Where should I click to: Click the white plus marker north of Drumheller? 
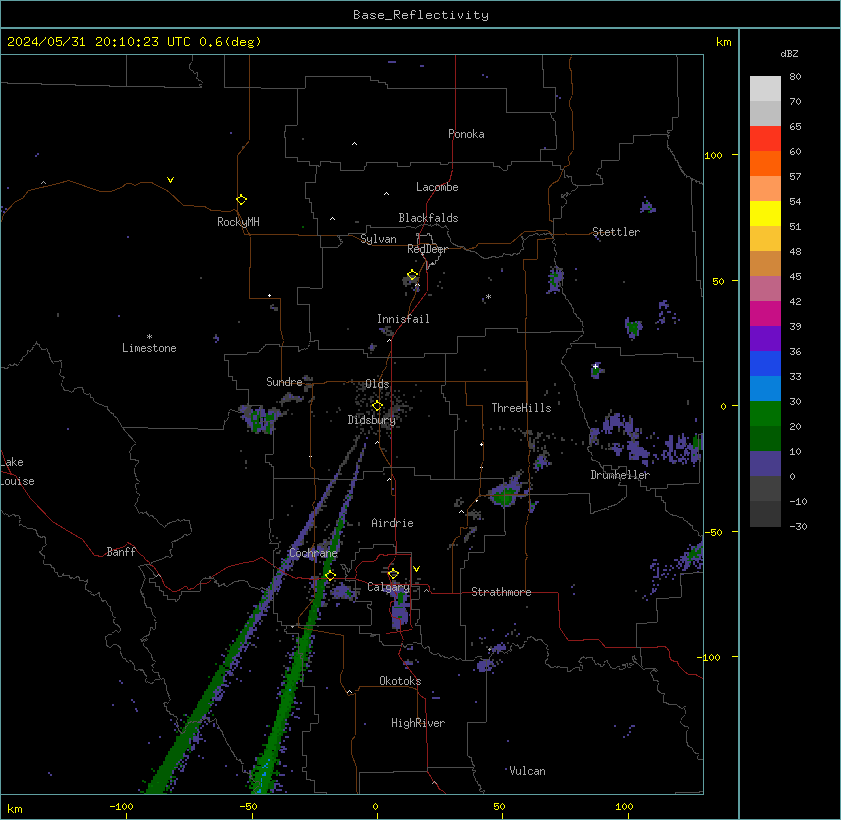coord(595,366)
